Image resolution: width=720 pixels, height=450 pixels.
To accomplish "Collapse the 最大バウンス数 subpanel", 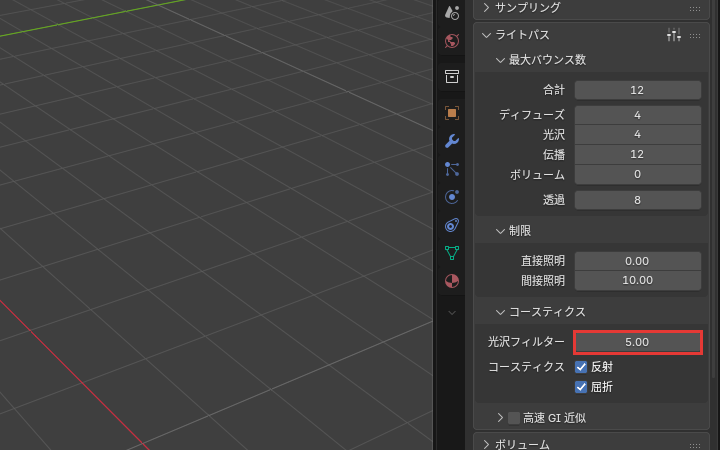I will click(x=501, y=60).
